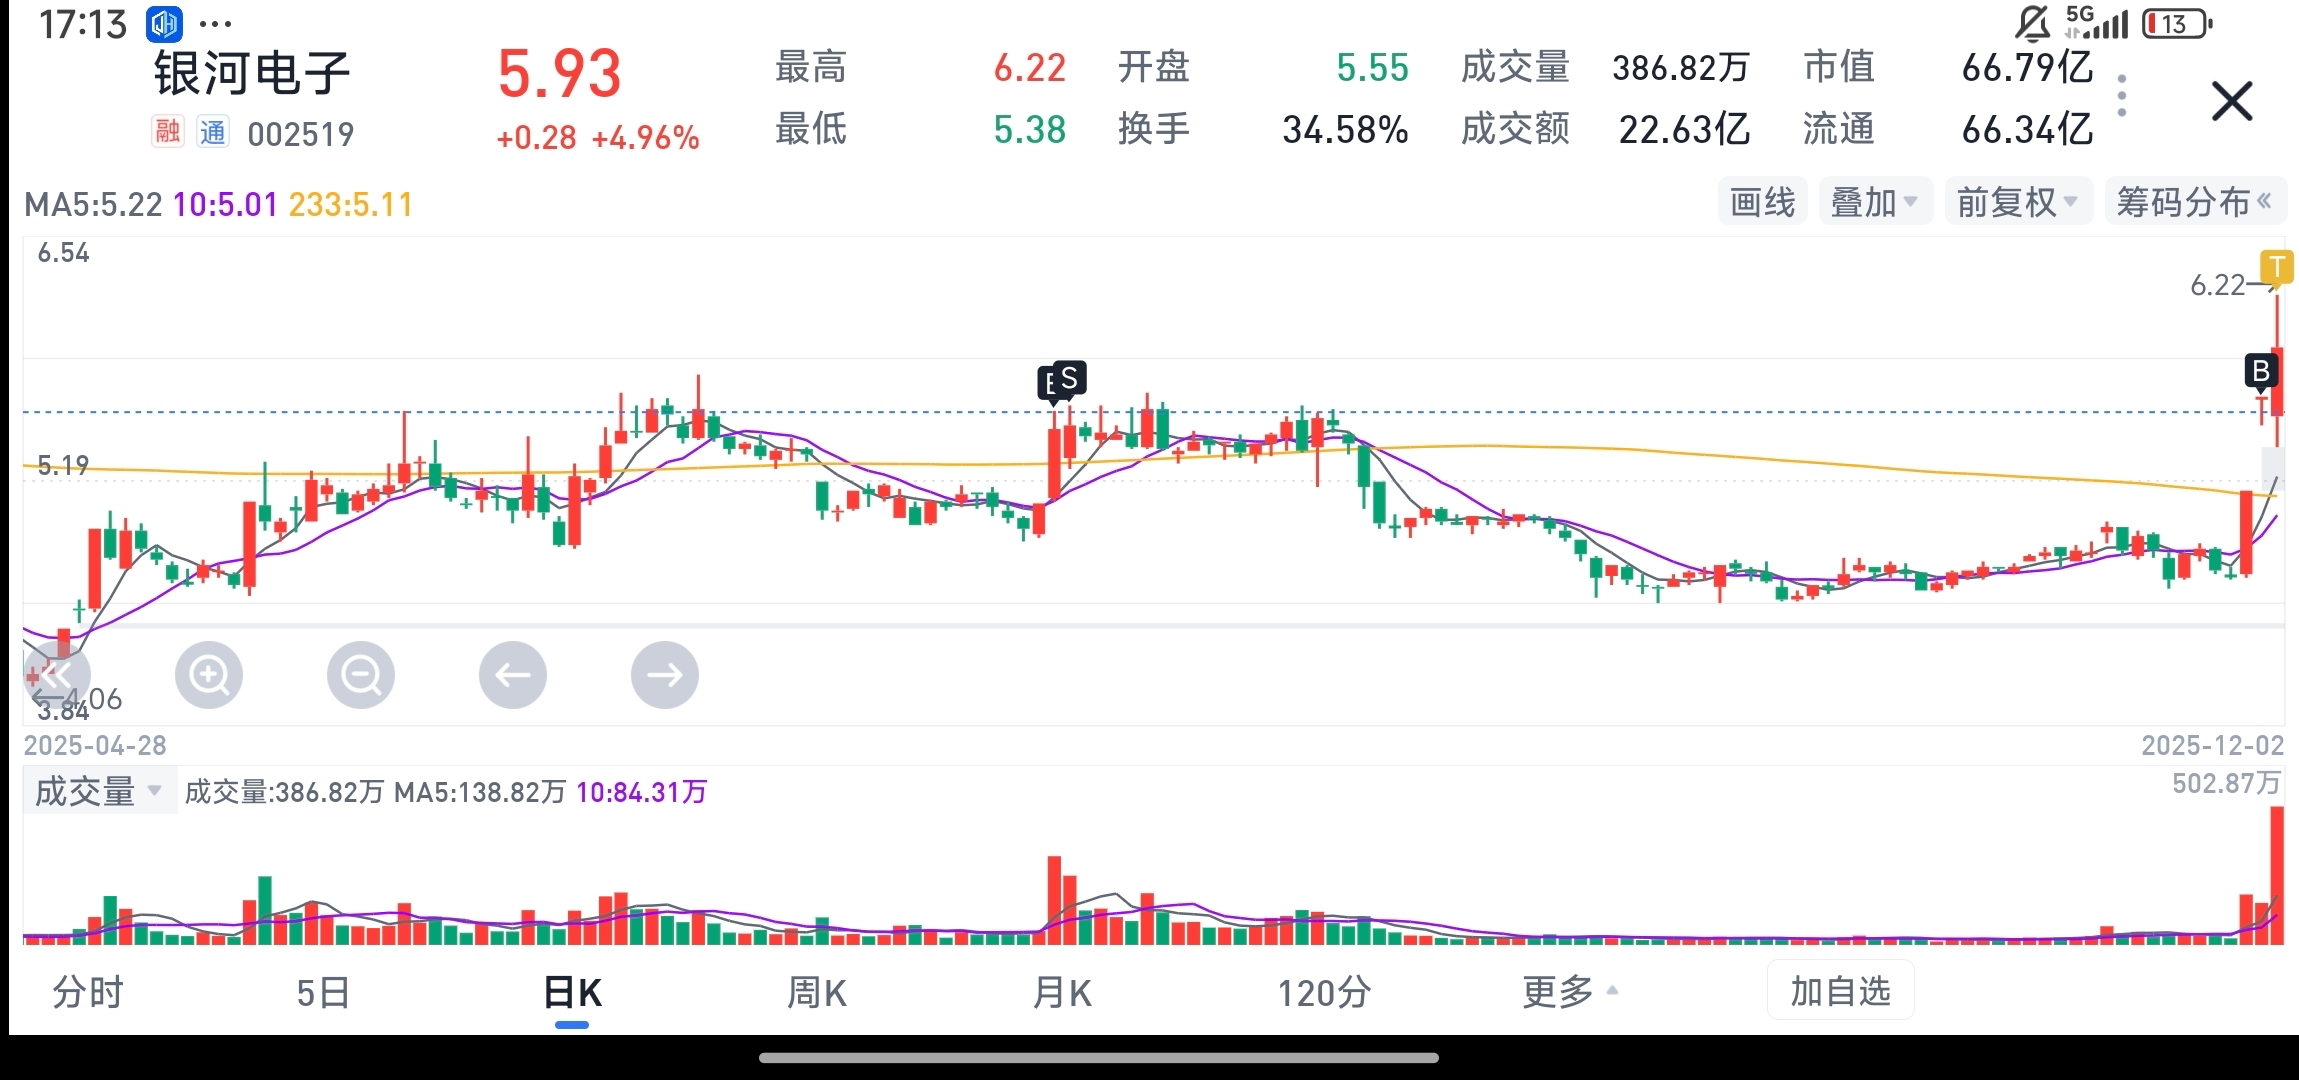Tap the 通 stock connect badge
Screen dimensions: 2299x1080
(x=212, y=132)
